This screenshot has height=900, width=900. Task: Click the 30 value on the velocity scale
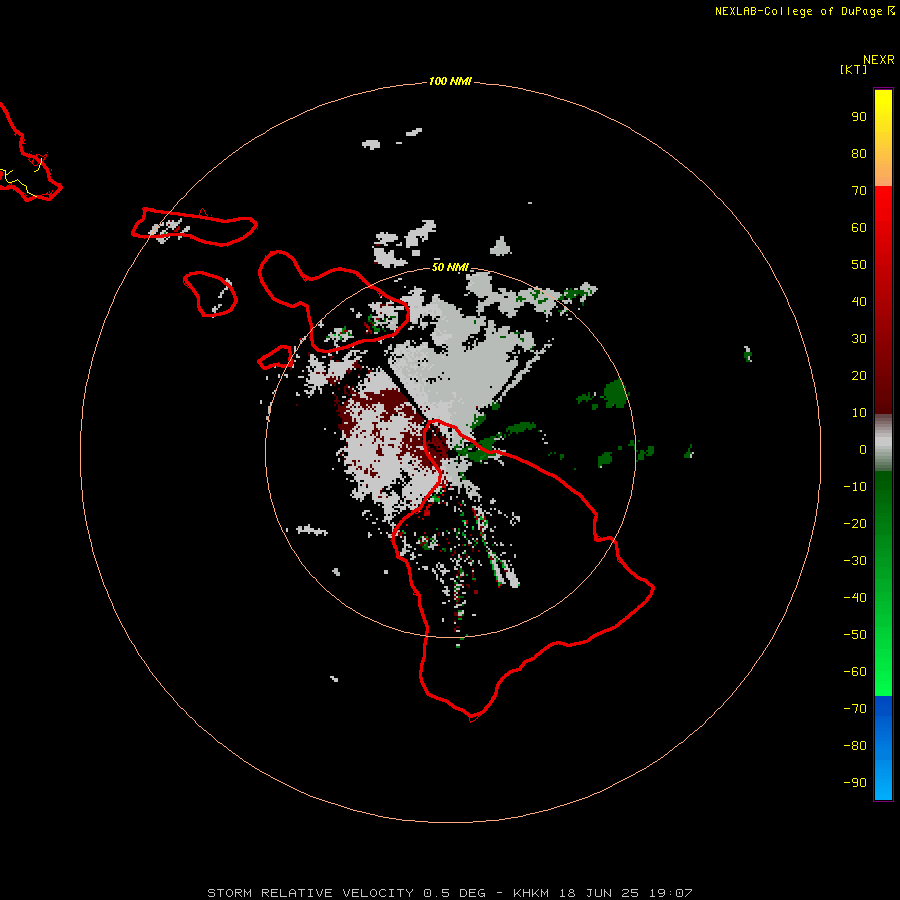(859, 339)
